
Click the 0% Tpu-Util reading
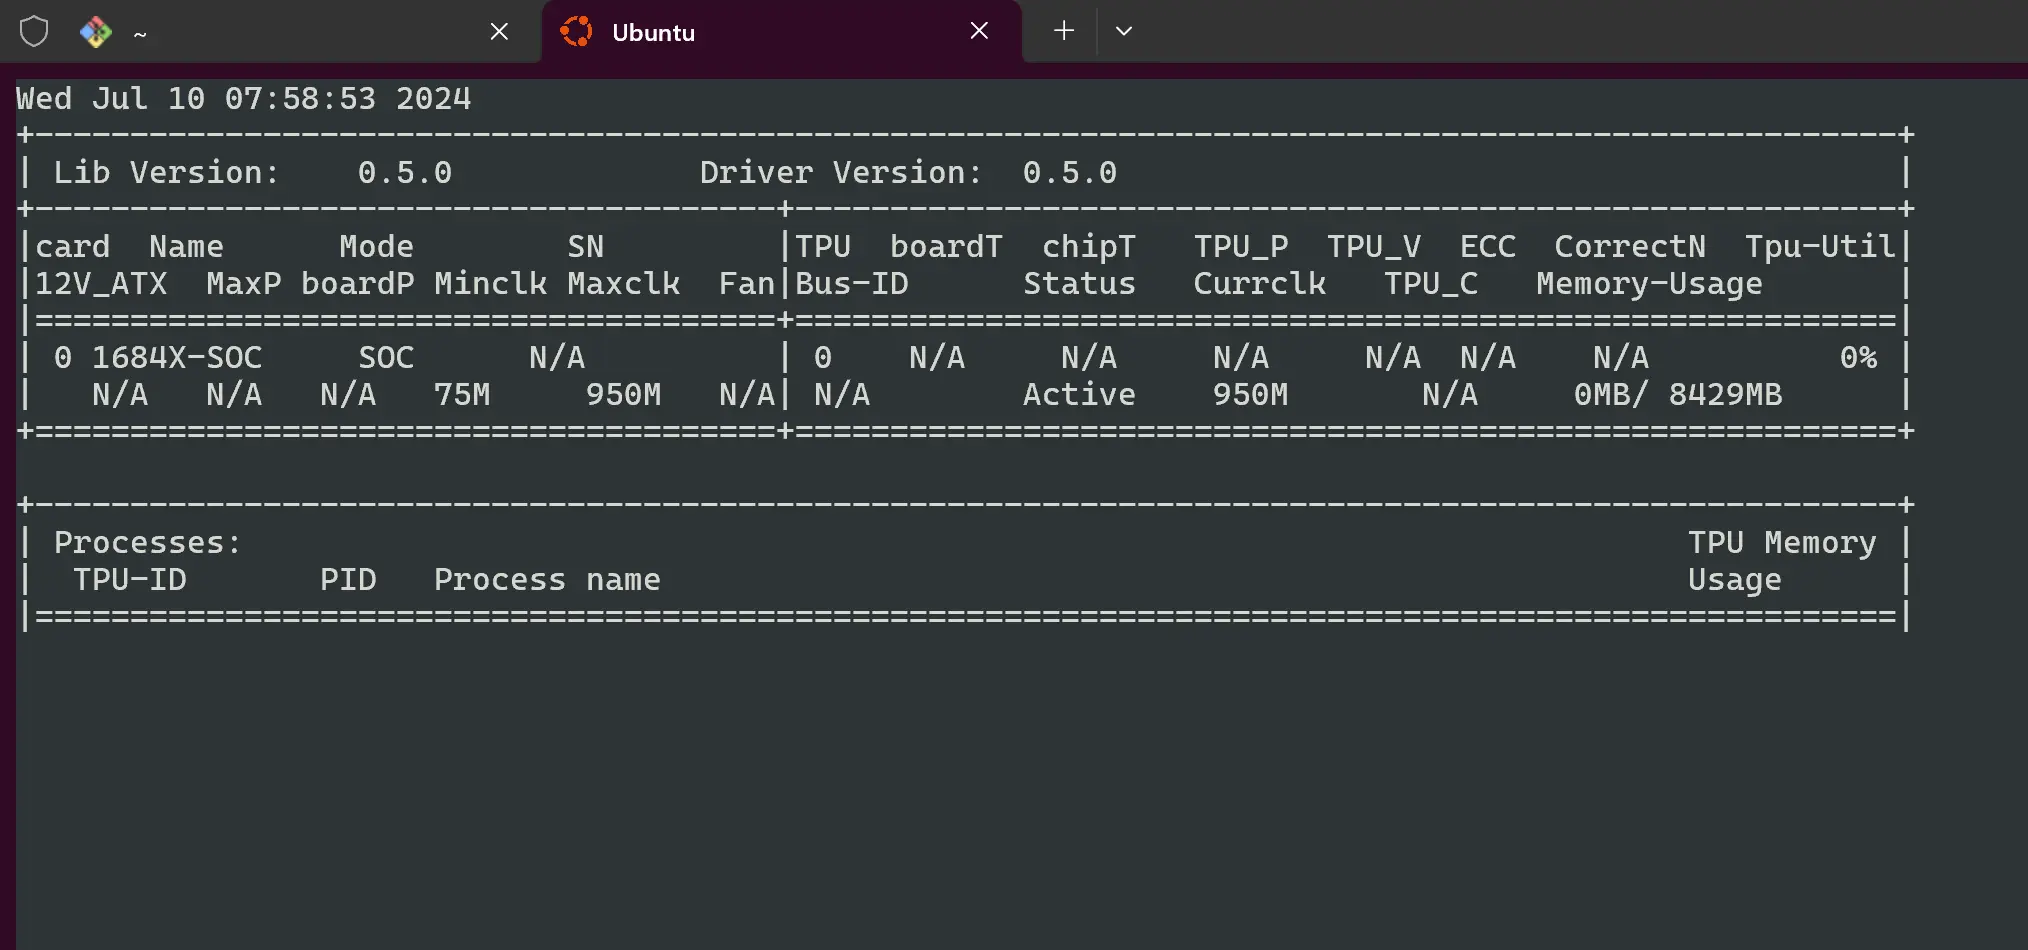click(1858, 357)
